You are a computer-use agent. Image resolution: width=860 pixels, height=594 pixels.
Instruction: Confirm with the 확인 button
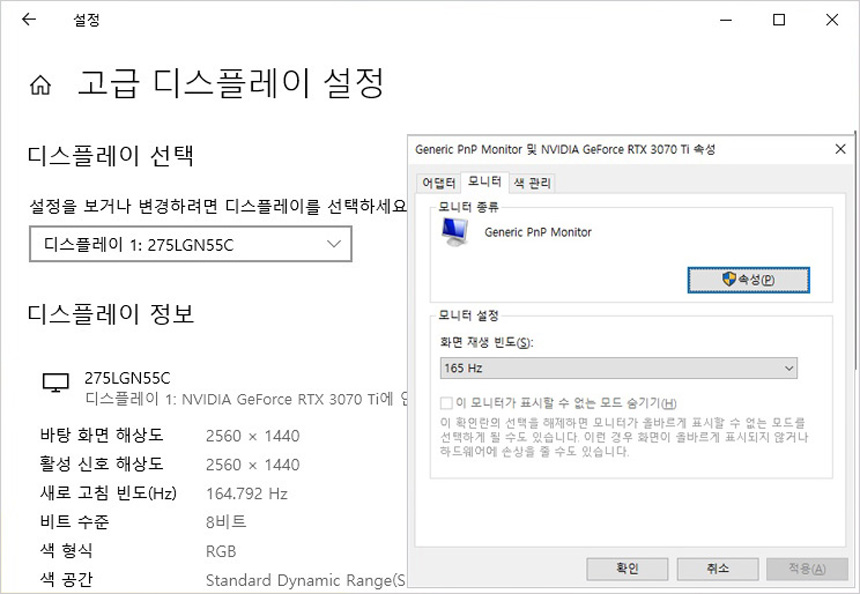coord(627,568)
